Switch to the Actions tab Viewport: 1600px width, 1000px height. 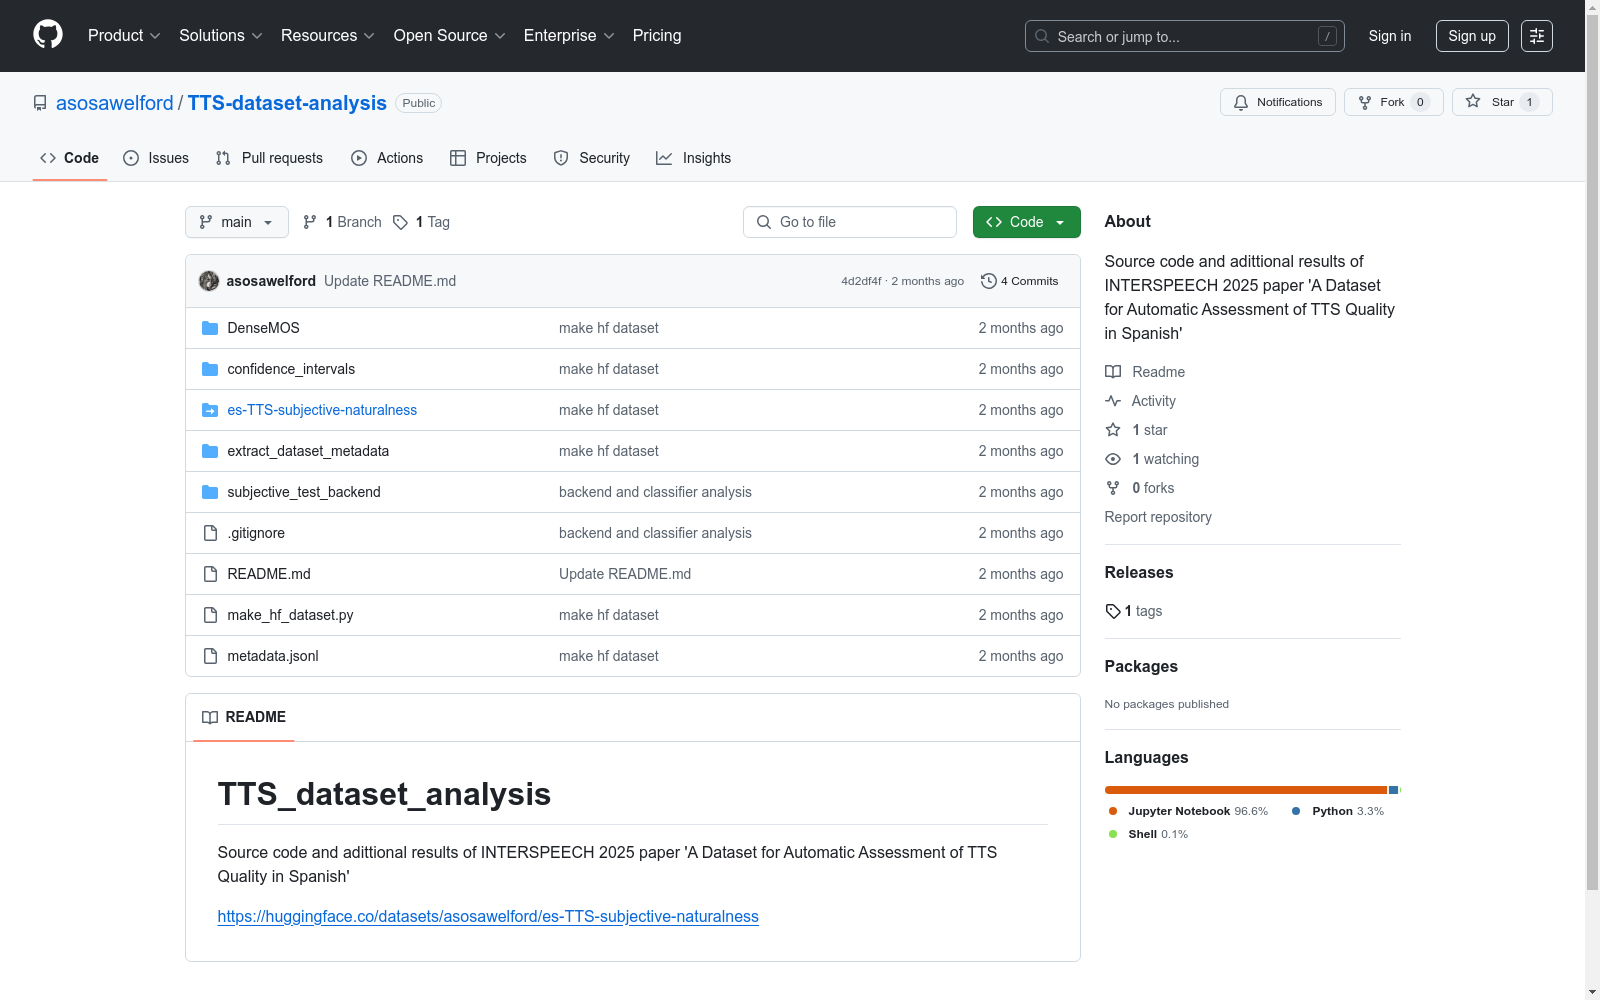pos(387,158)
